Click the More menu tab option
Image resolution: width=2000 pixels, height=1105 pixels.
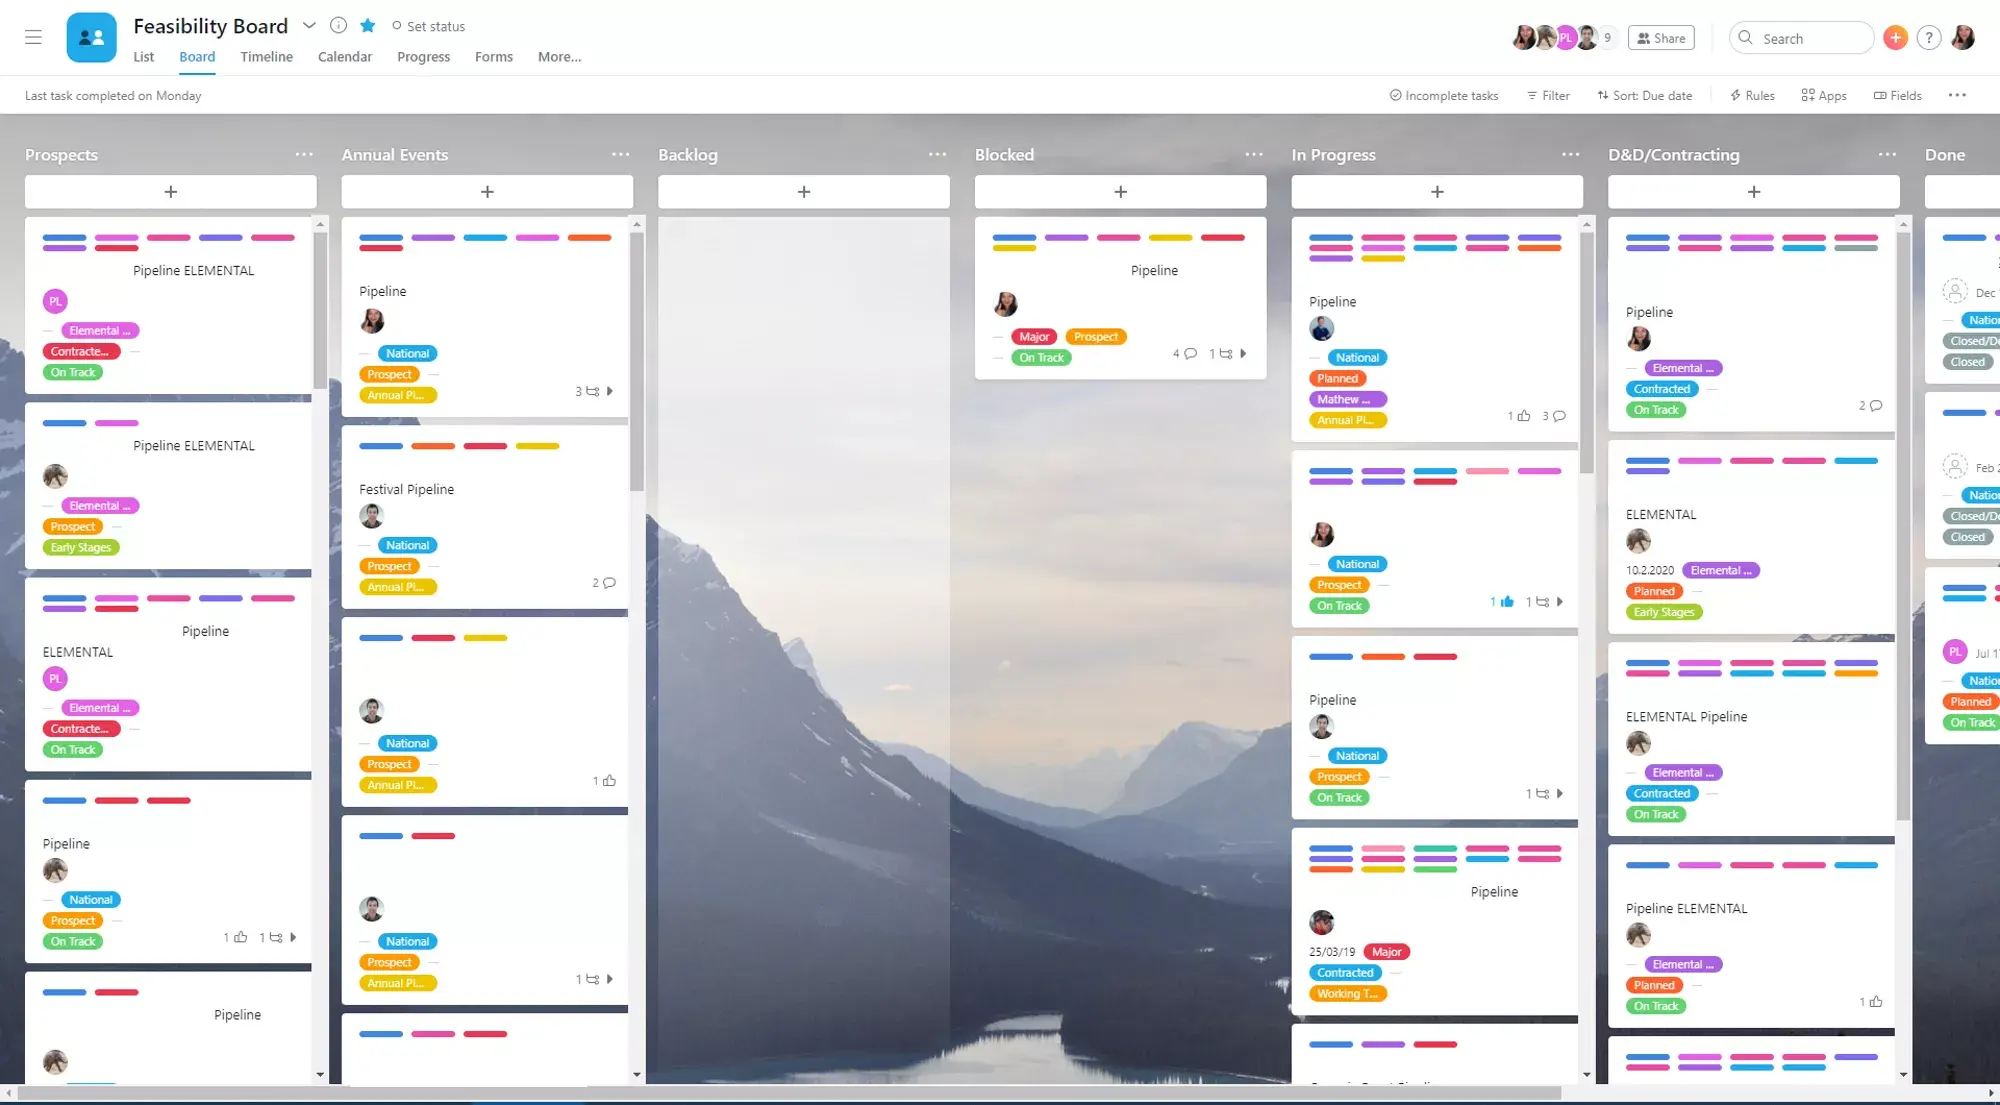point(558,56)
